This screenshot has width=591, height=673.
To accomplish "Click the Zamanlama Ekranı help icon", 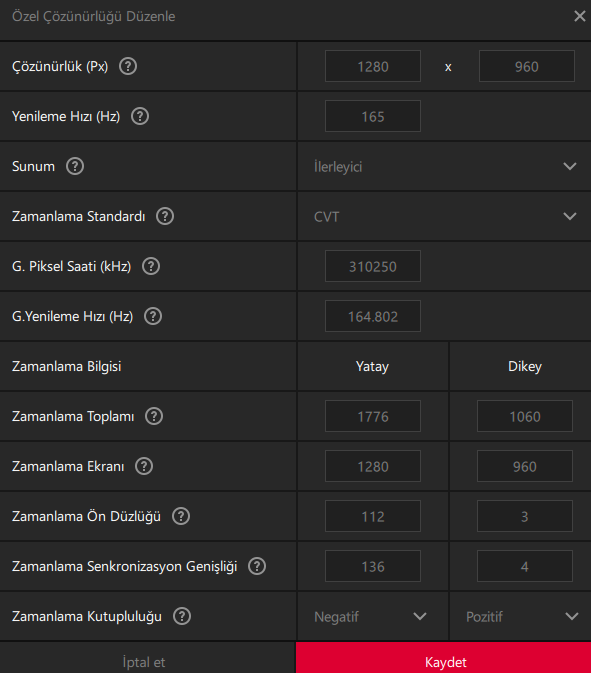I will point(144,466).
